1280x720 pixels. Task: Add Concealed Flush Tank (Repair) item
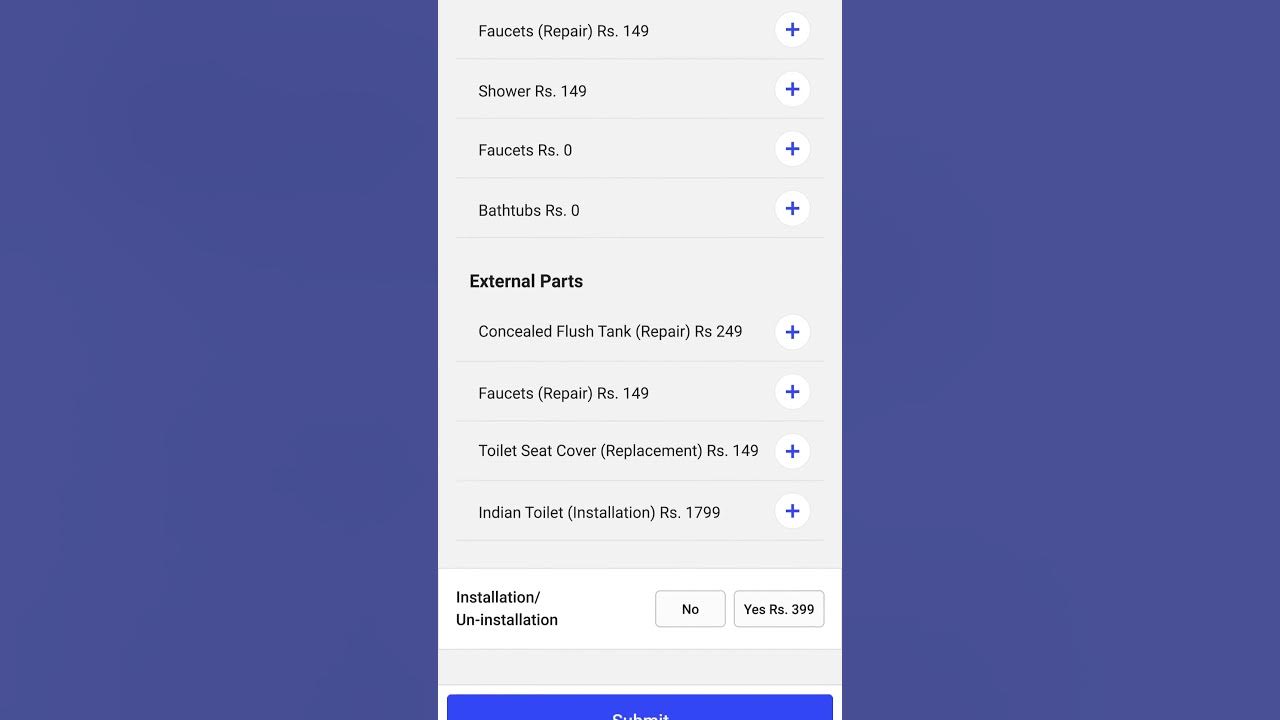[x=792, y=332]
